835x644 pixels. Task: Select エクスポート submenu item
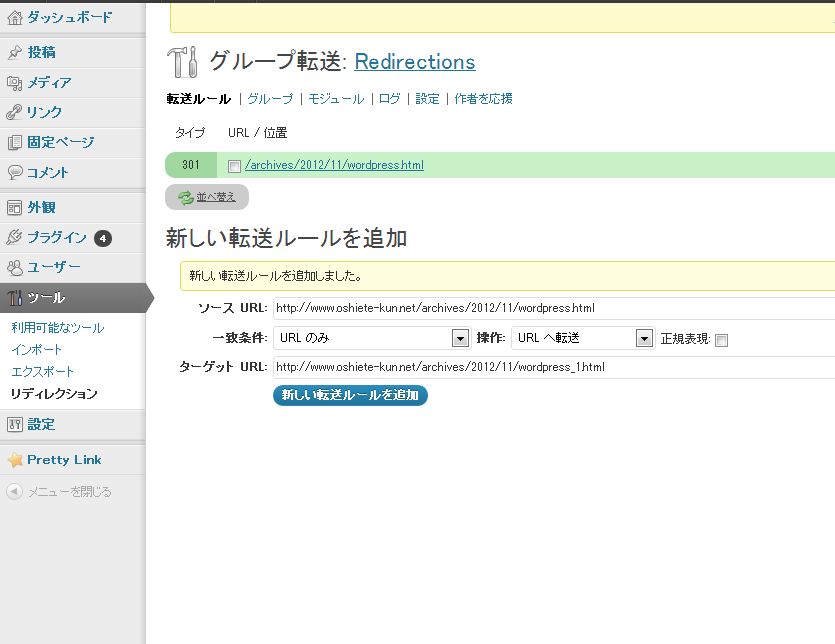pyautogui.click(x=43, y=371)
